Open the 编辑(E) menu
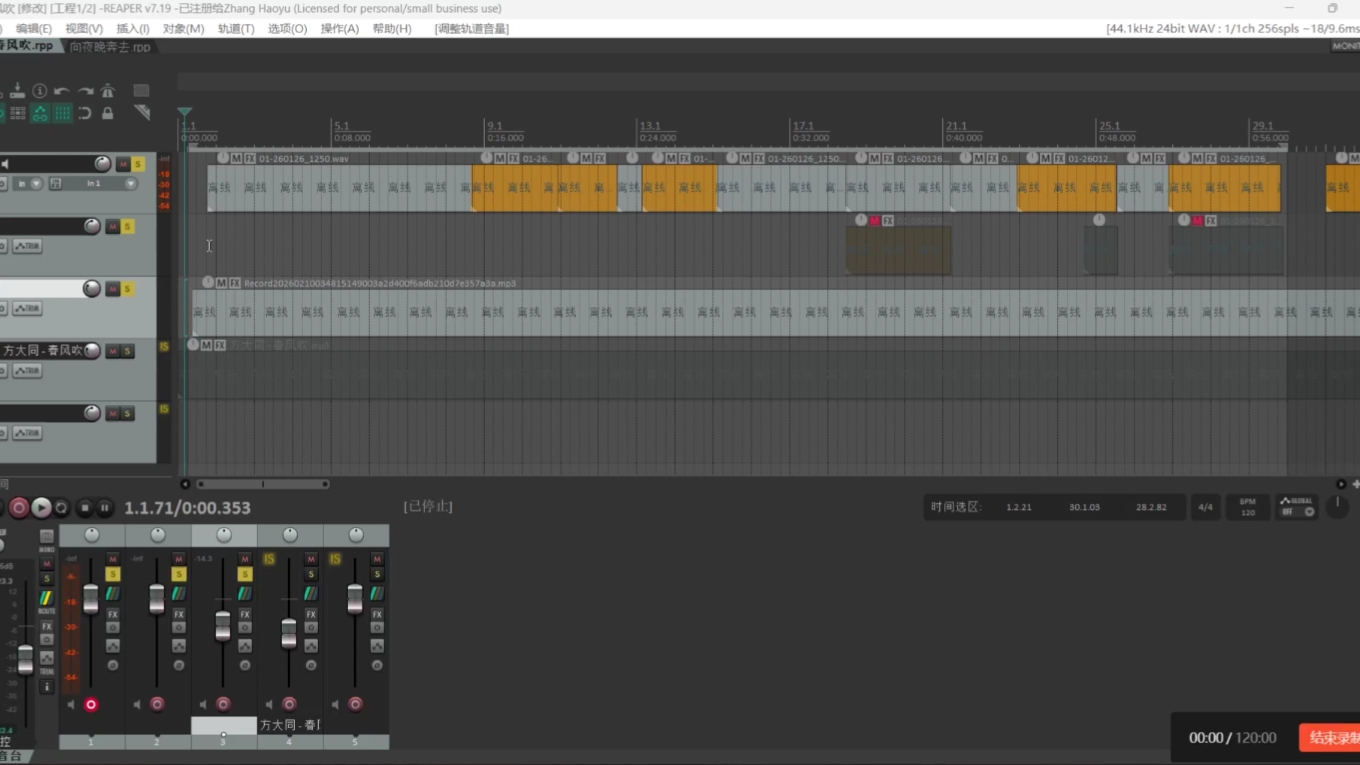This screenshot has width=1360, height=765. pos(33,29)
